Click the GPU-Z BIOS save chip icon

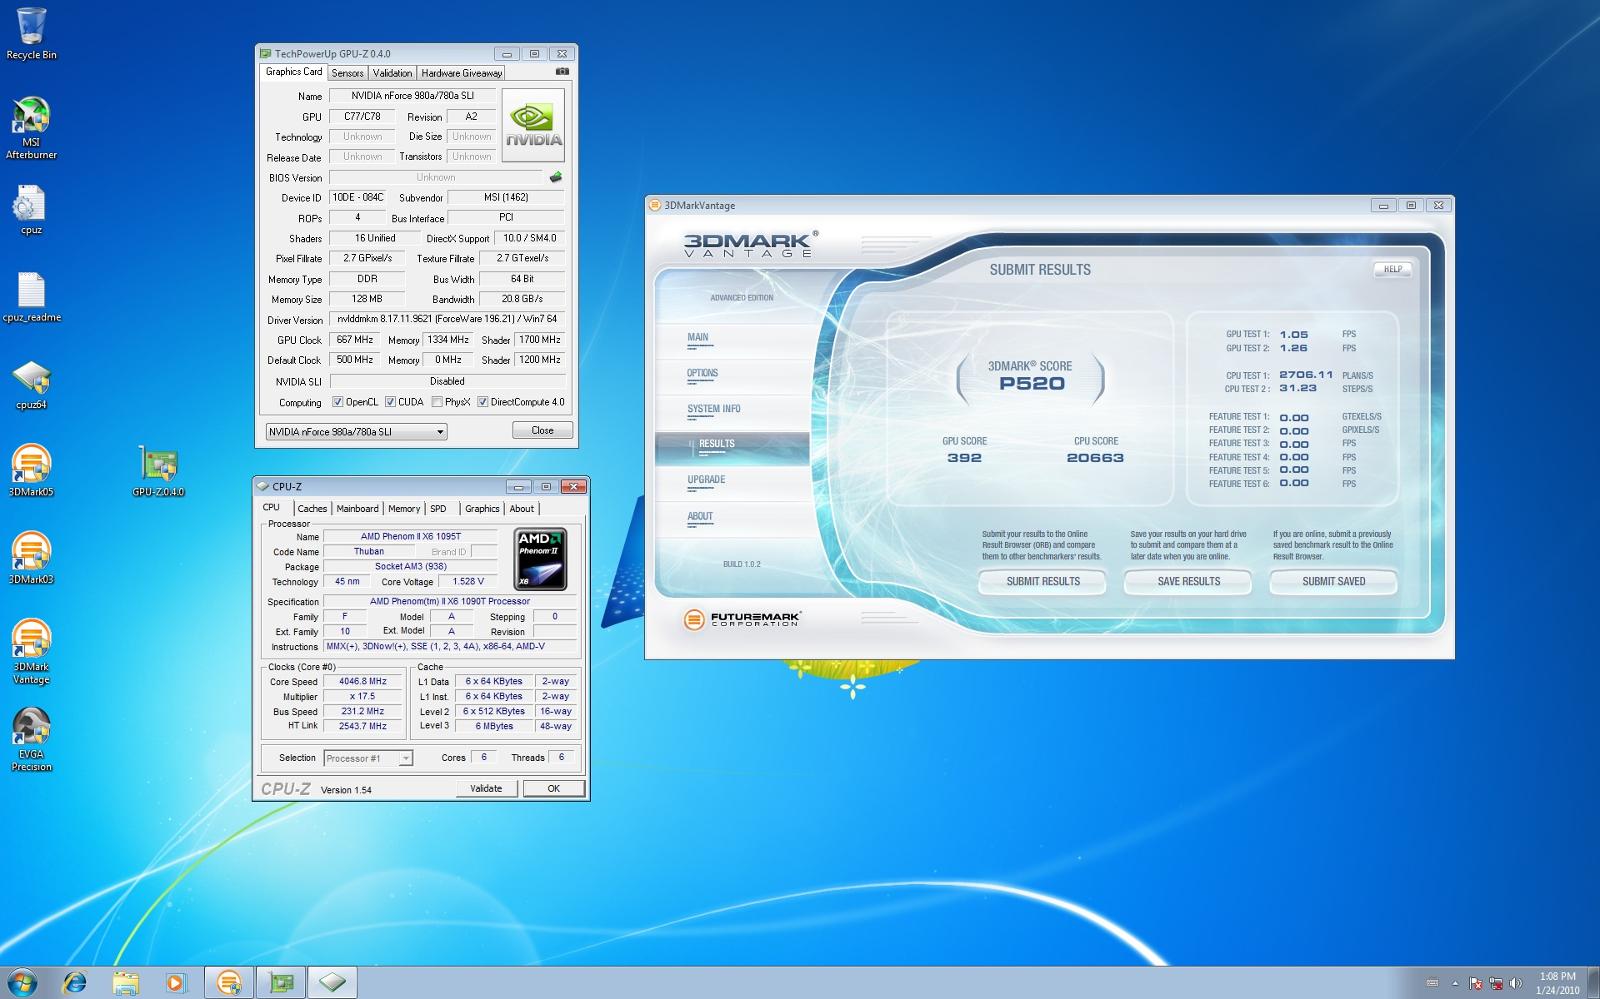555,177
